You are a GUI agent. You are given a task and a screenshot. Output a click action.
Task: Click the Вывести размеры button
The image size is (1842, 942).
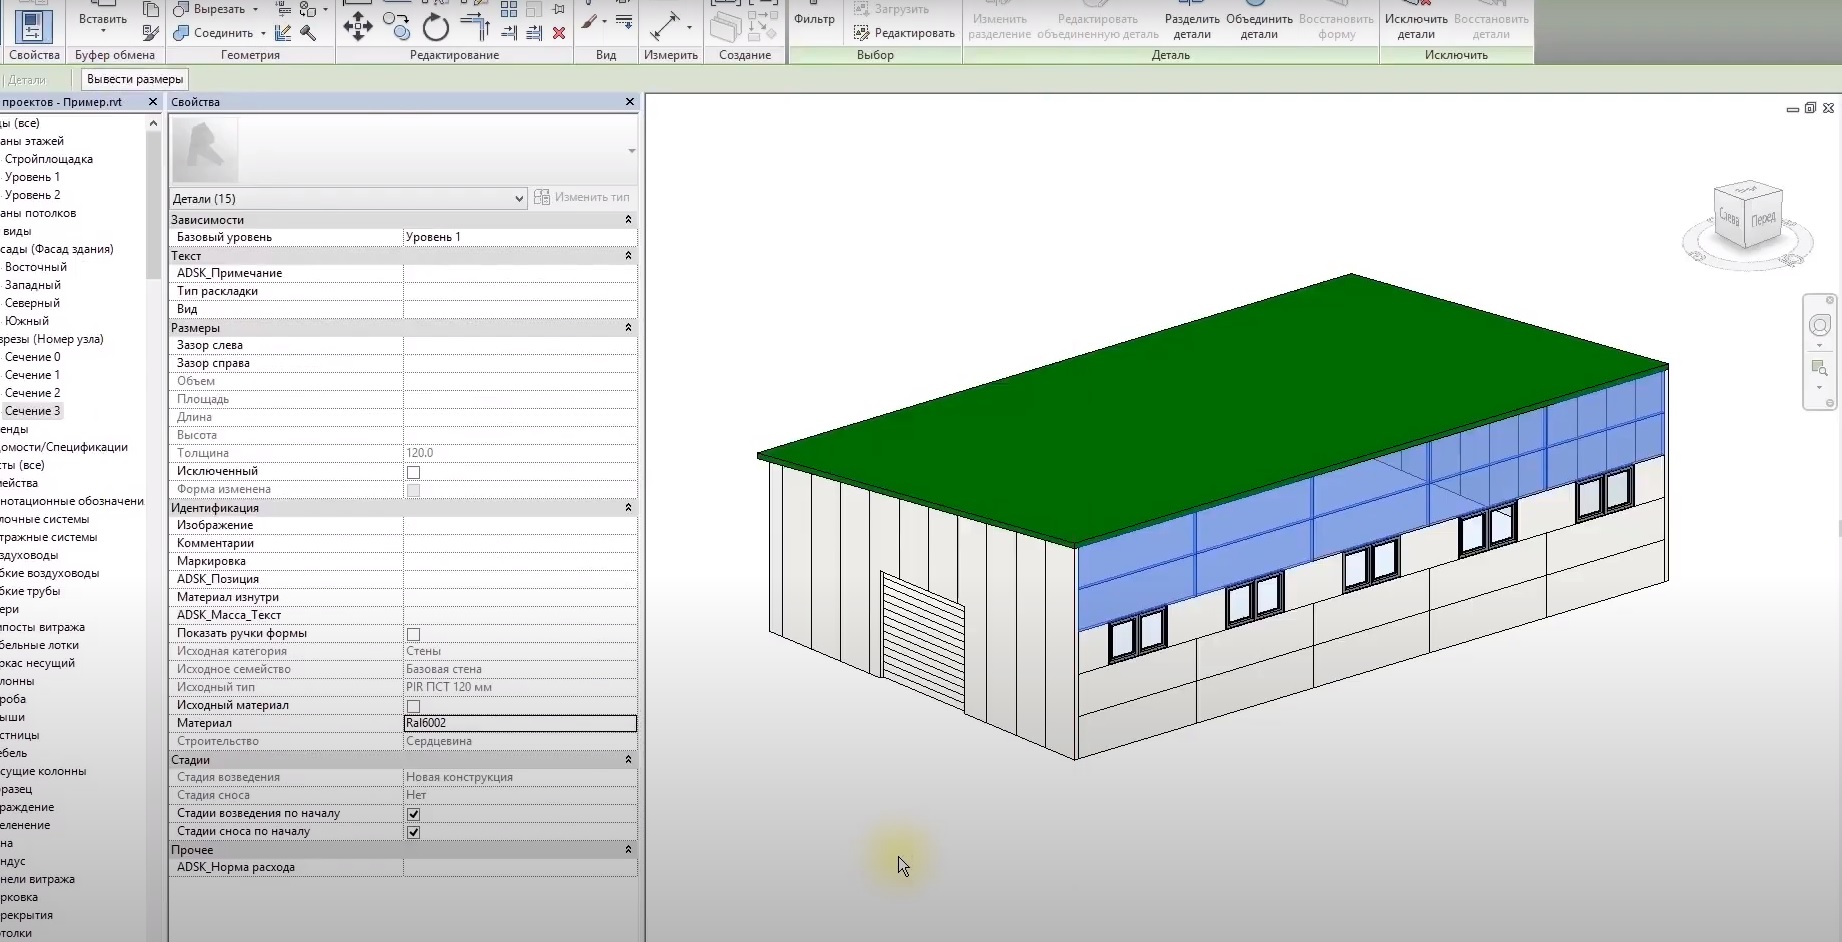(x=135, y=79)
